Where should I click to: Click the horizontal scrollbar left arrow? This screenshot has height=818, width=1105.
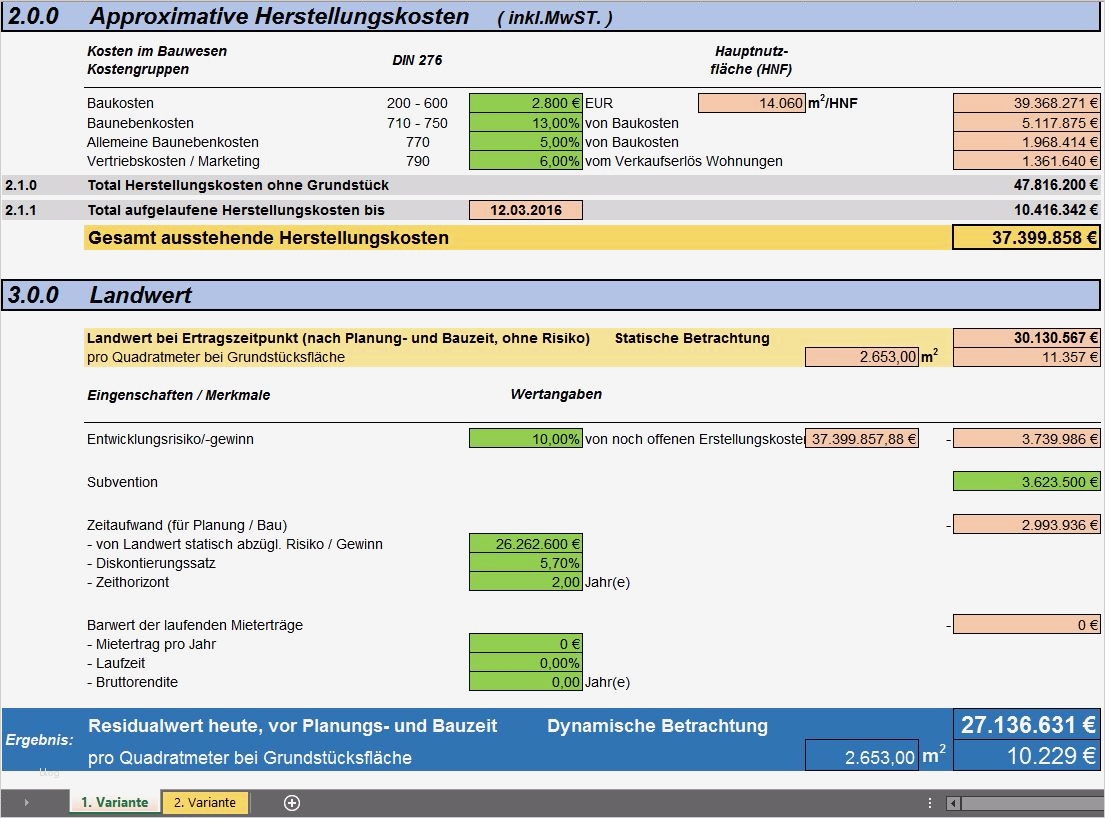tap(953, 803)
